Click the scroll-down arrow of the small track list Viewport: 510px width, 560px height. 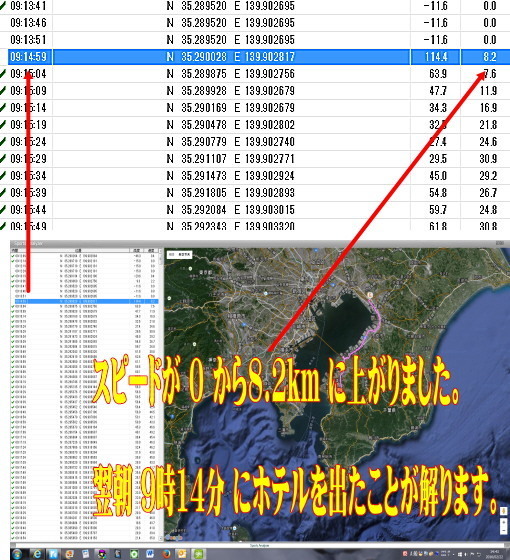[x=160, y=539]
